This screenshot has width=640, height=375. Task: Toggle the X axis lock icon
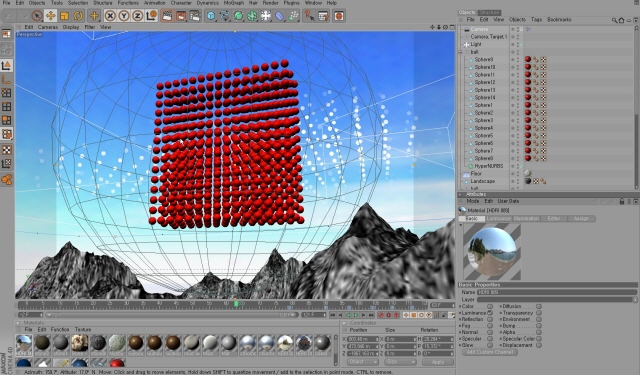point(109,16)
